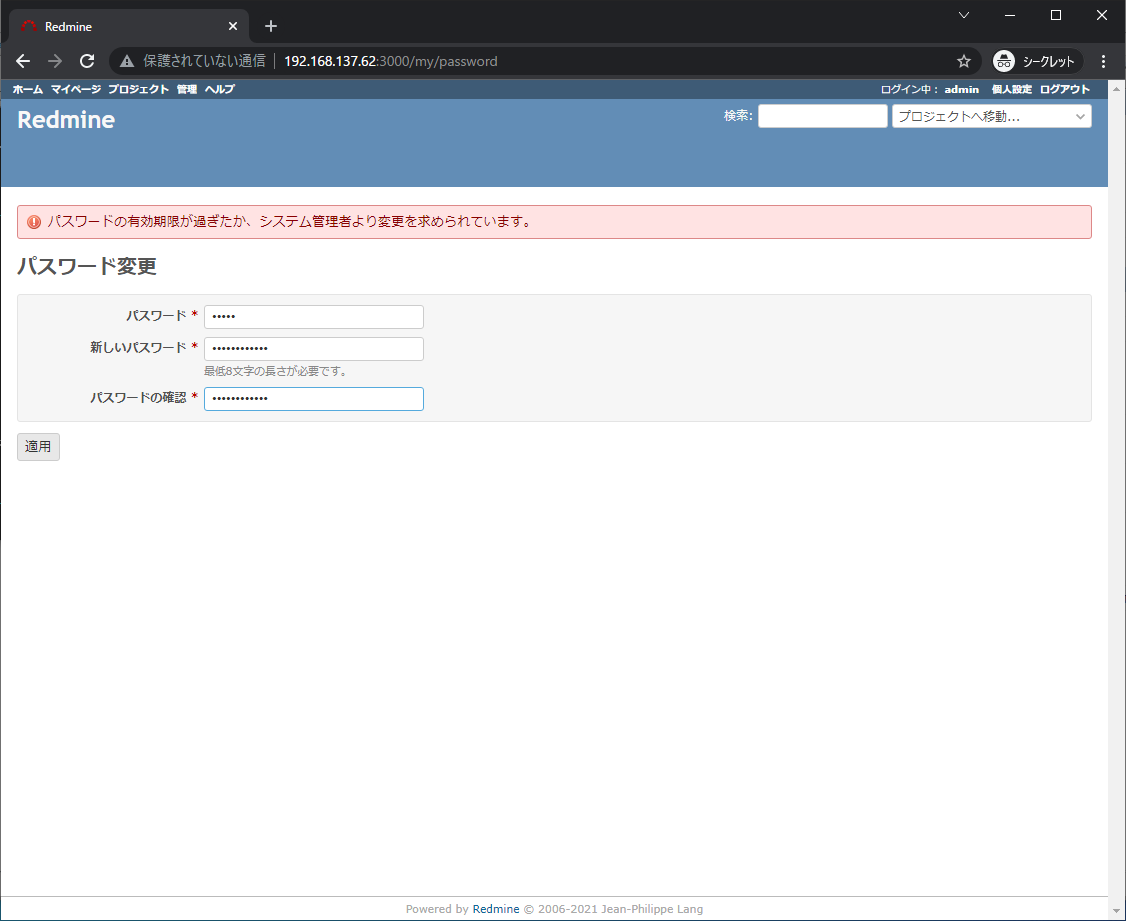Reload the current page
Viewport: 1126px width, 921px height.
coord(86,61)
